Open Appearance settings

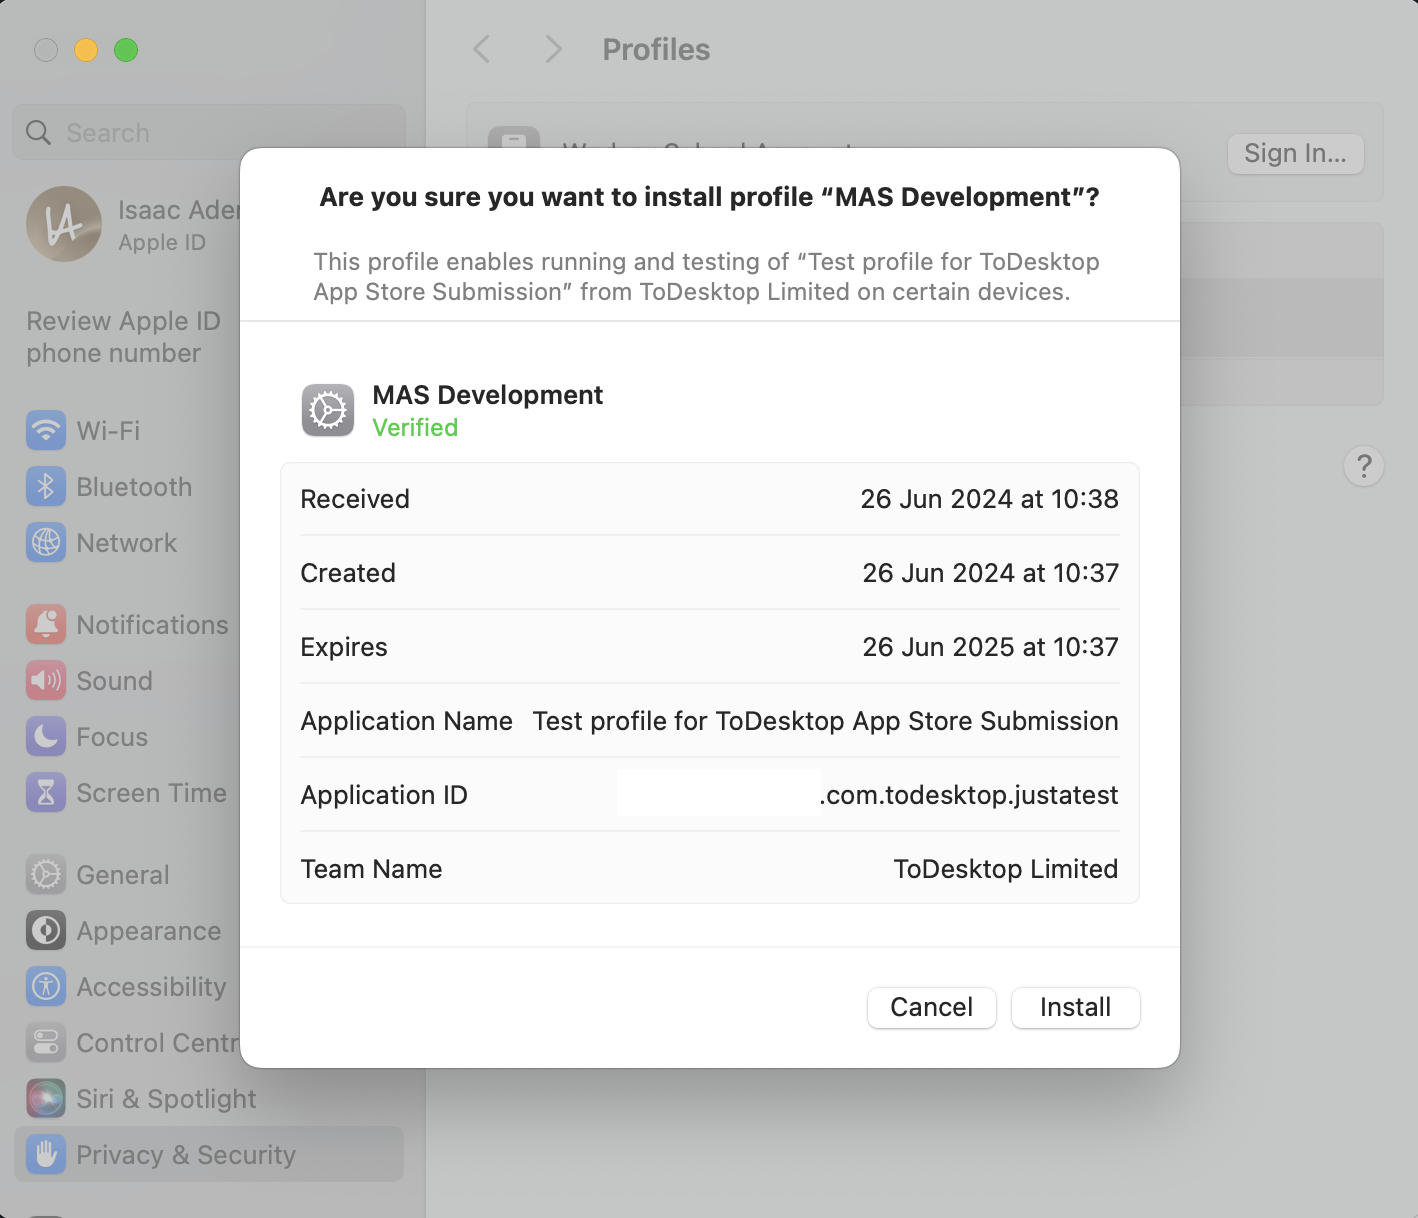(x=148, y=930)
